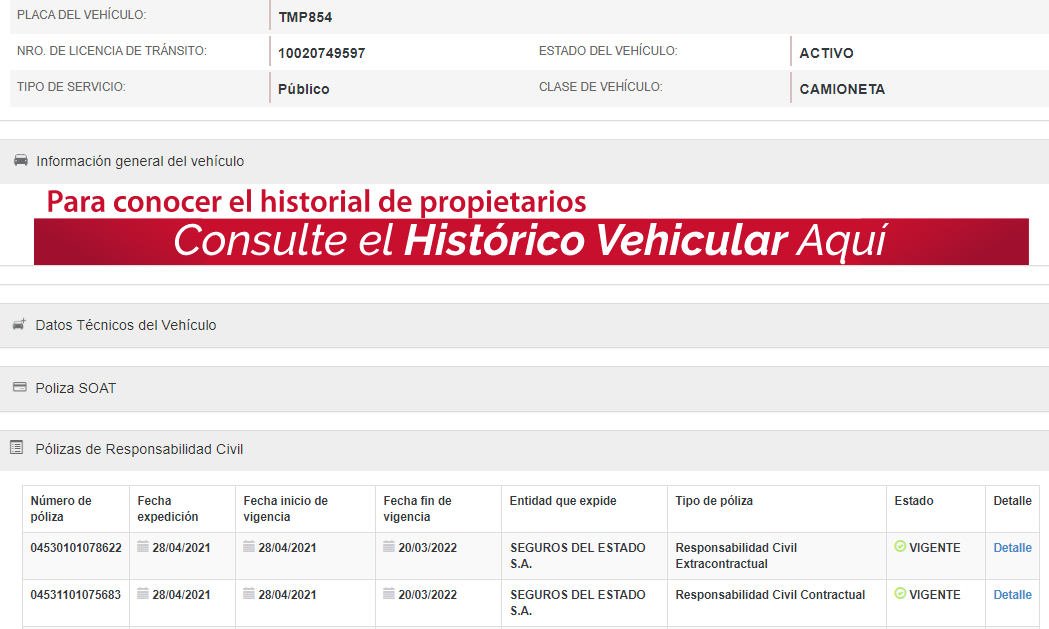This screenshot has width=1049, height=629.
Task: Select the plate value TMP854
Action: [x=305, y=17]
